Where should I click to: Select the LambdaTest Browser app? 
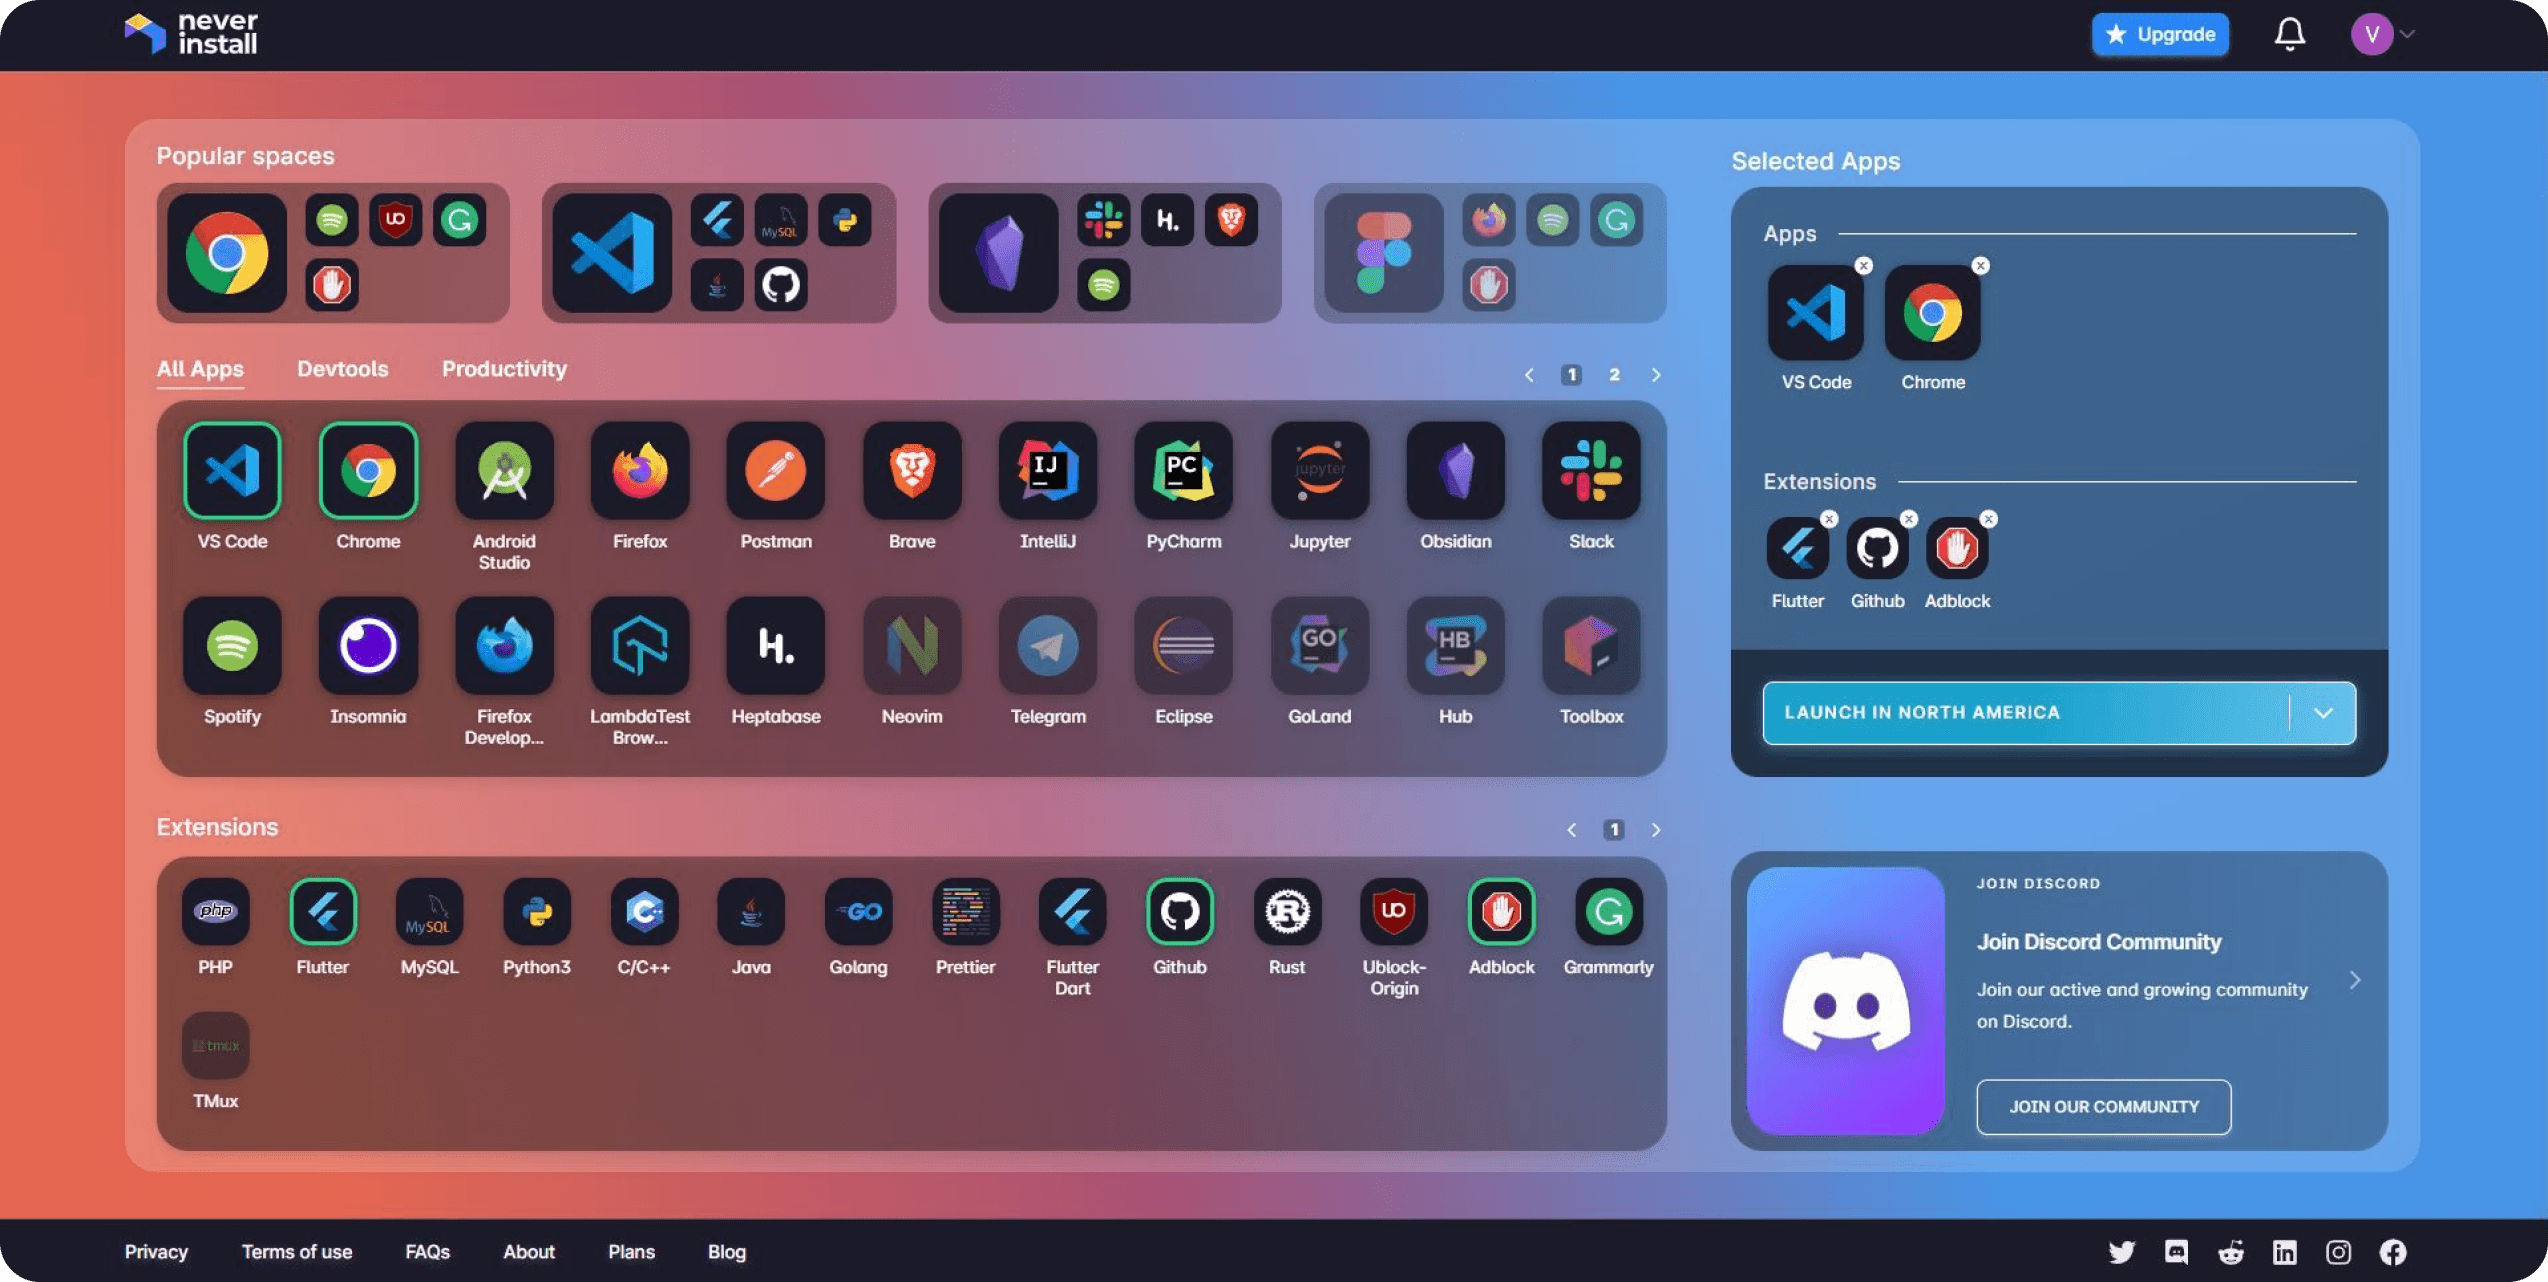coord(640,646)
